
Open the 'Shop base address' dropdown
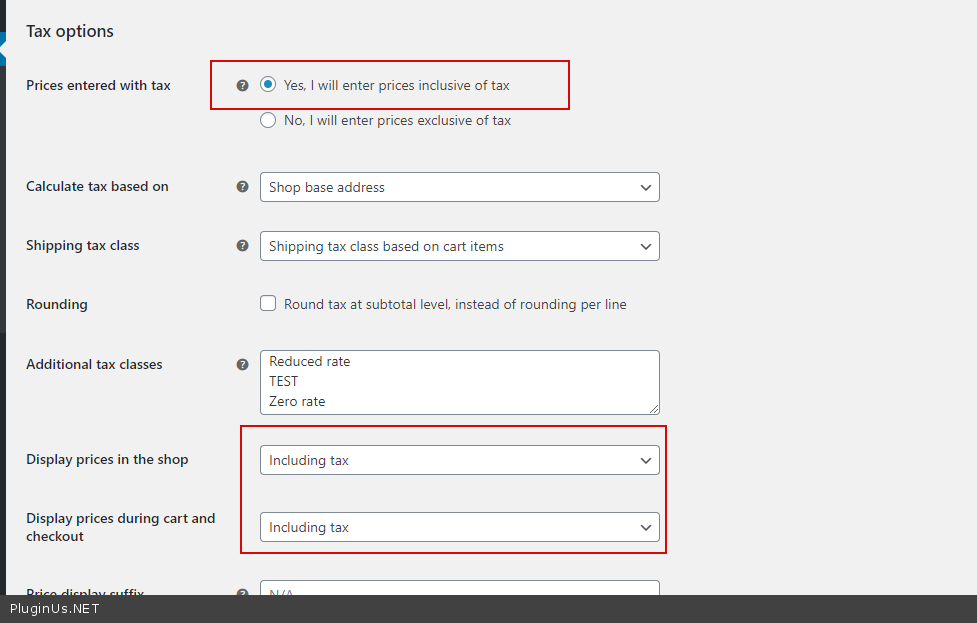click(459, 187)
